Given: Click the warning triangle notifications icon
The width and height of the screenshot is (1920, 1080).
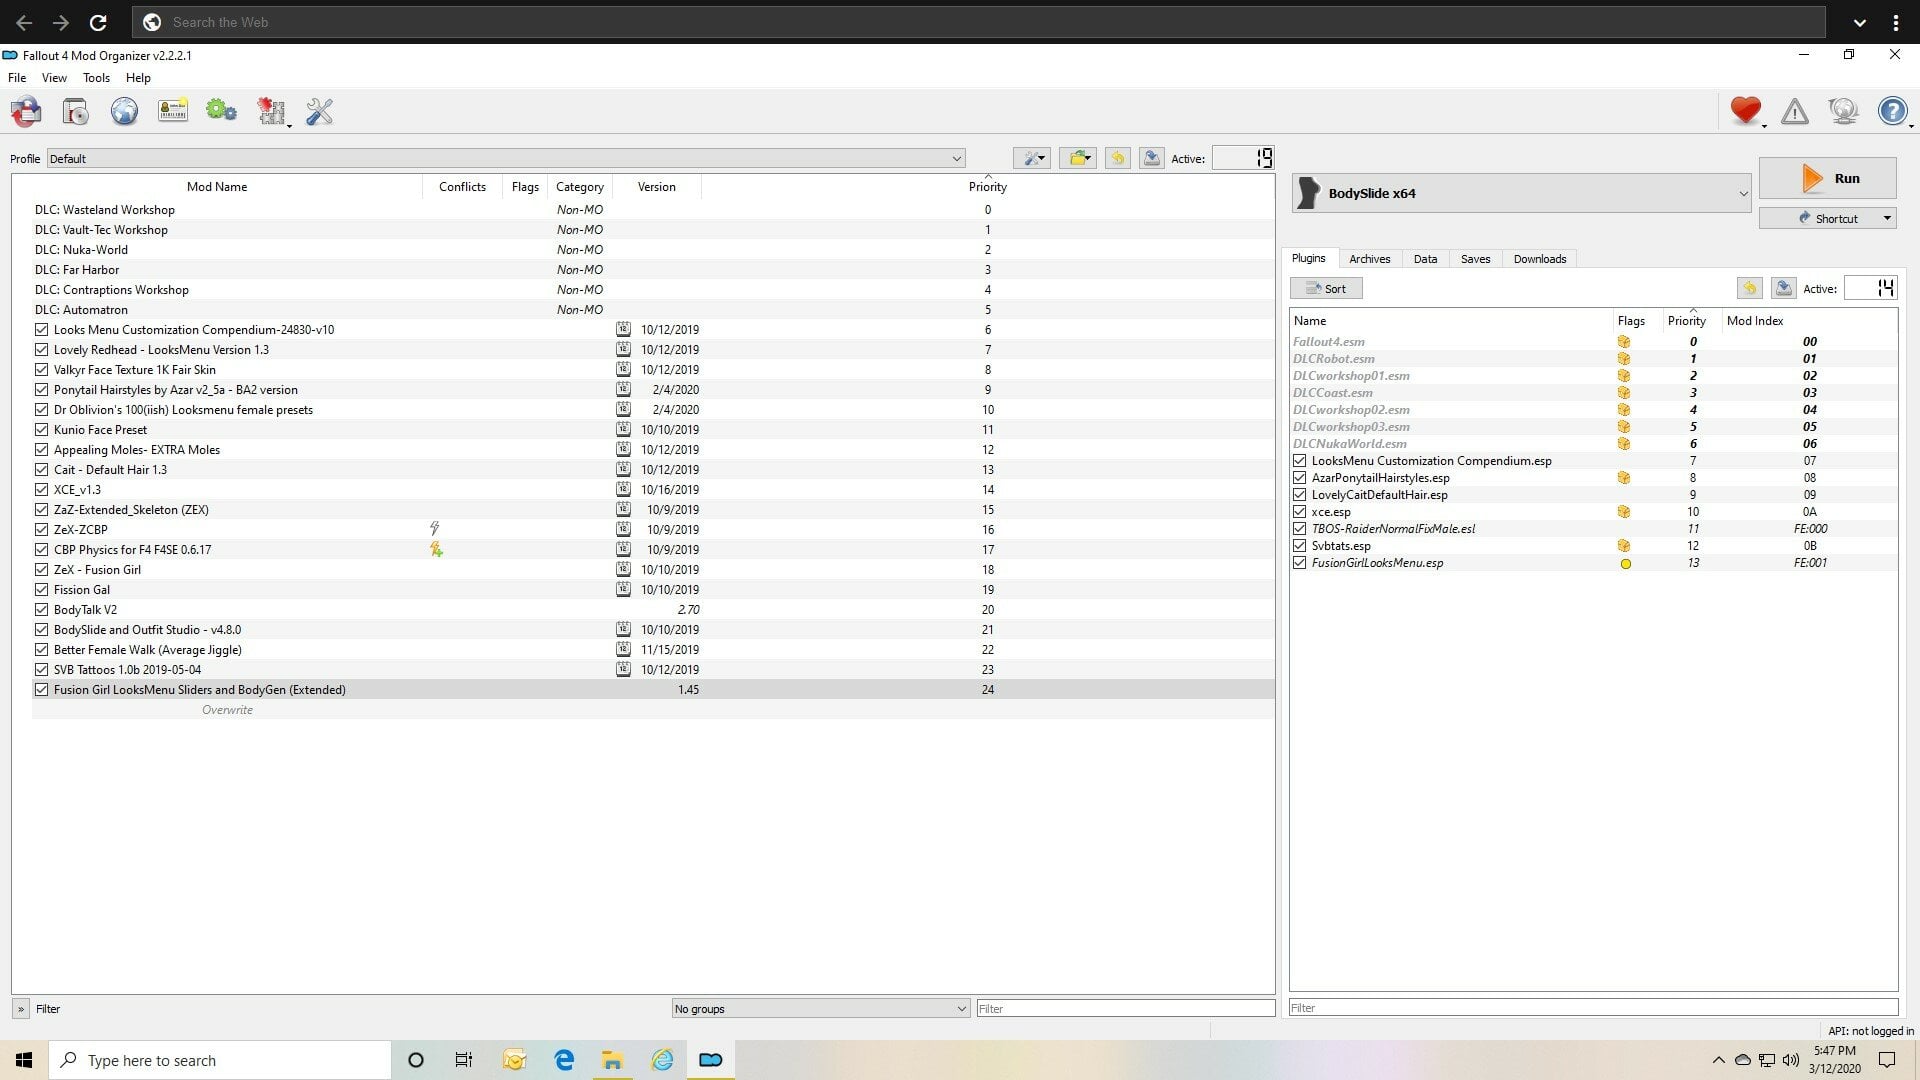Looking at the screenshot, I should coord(1794,111).
